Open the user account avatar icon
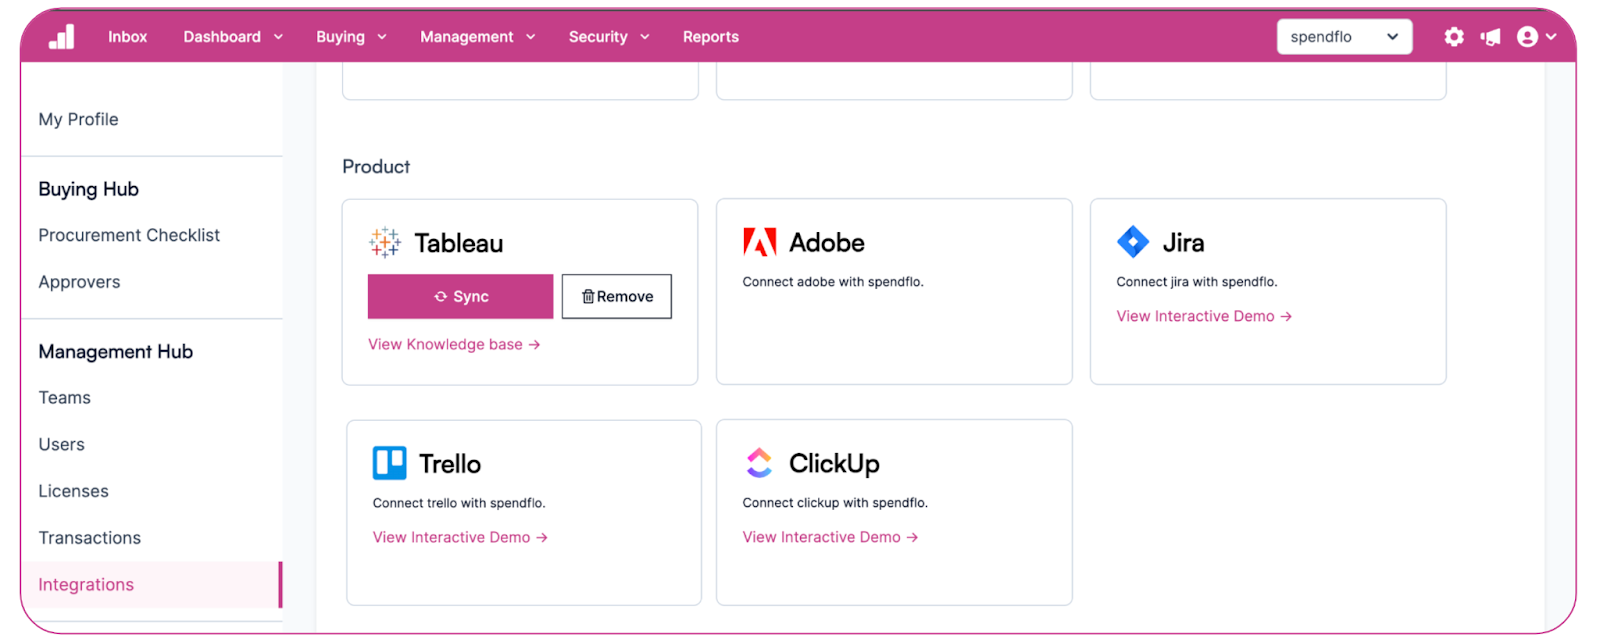This screenshot has width=1600, height=642. tap(1527, 37)
